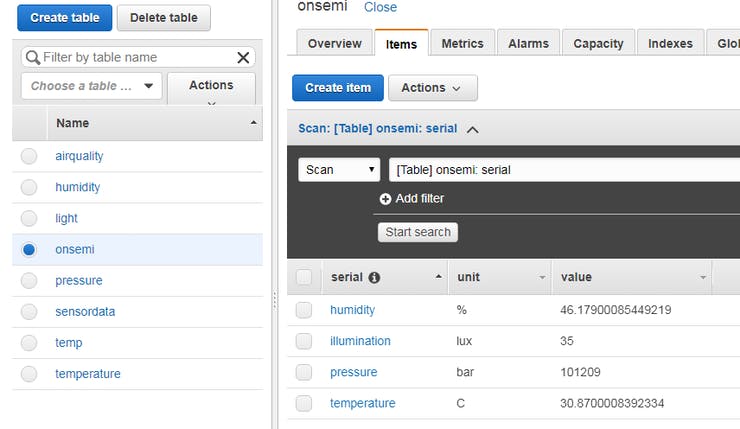Select the sensordata table radio button
Image resolution: width=740 pixels, height=429 pixels.
click(x=29, y=312)
